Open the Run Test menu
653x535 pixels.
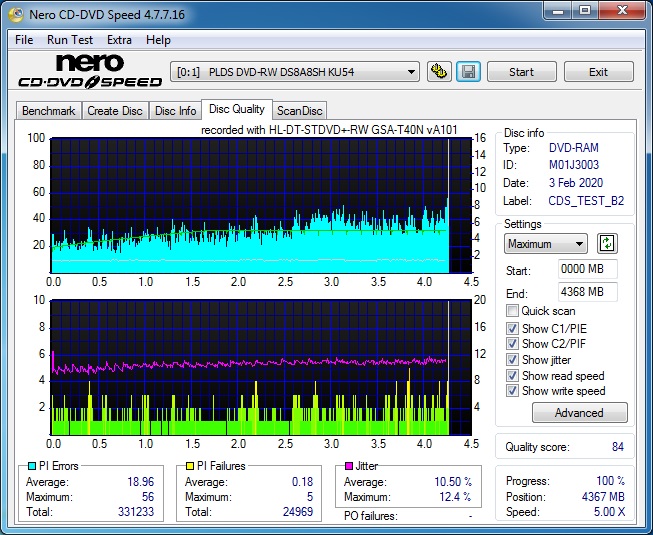[70, 40]
